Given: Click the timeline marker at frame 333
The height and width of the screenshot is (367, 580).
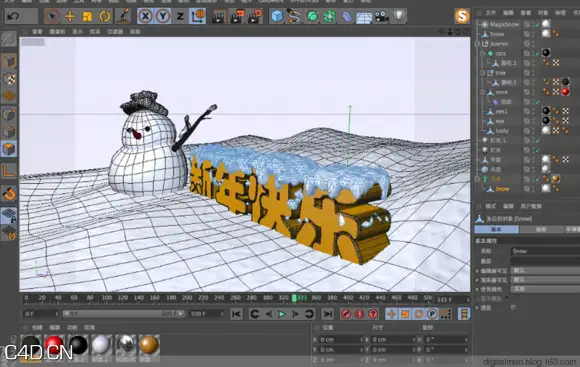Looking at the screenshot, I should point(294,298).
